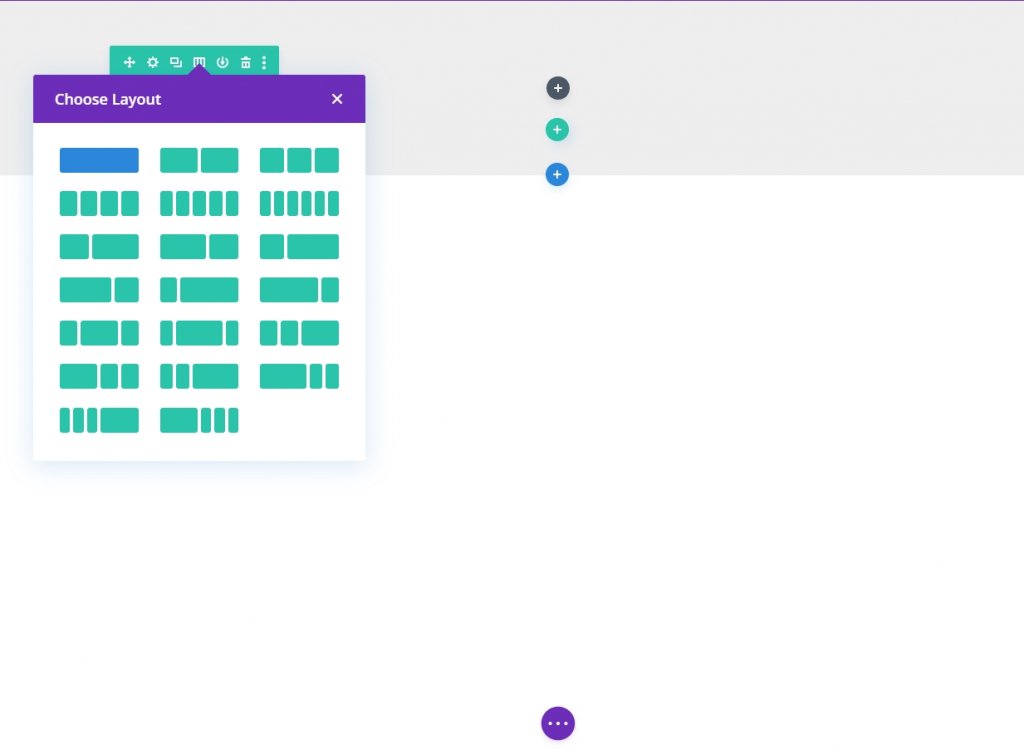Delete the row with the trash icon
Image resolution: width=1024 pixels, height=755 pixels.
(x=246, y=62)
